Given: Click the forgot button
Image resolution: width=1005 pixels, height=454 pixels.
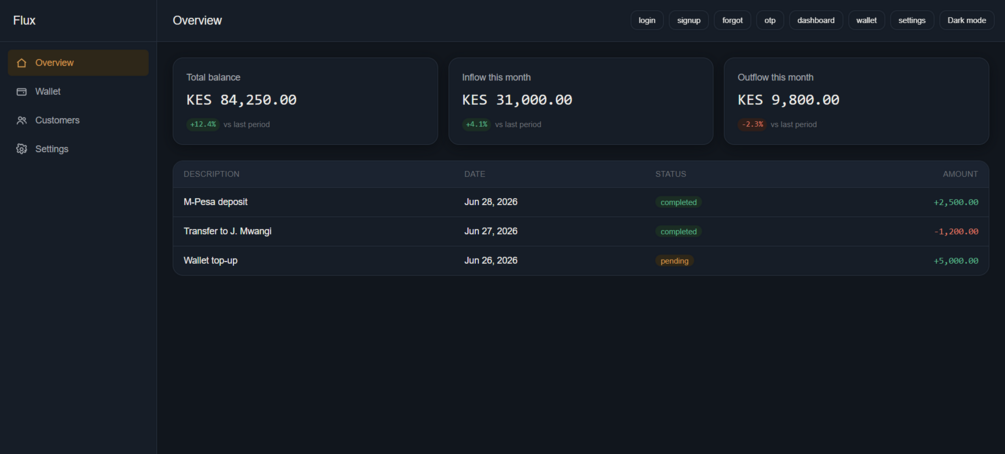Looking at the screenshot, I should click(733, 21).
